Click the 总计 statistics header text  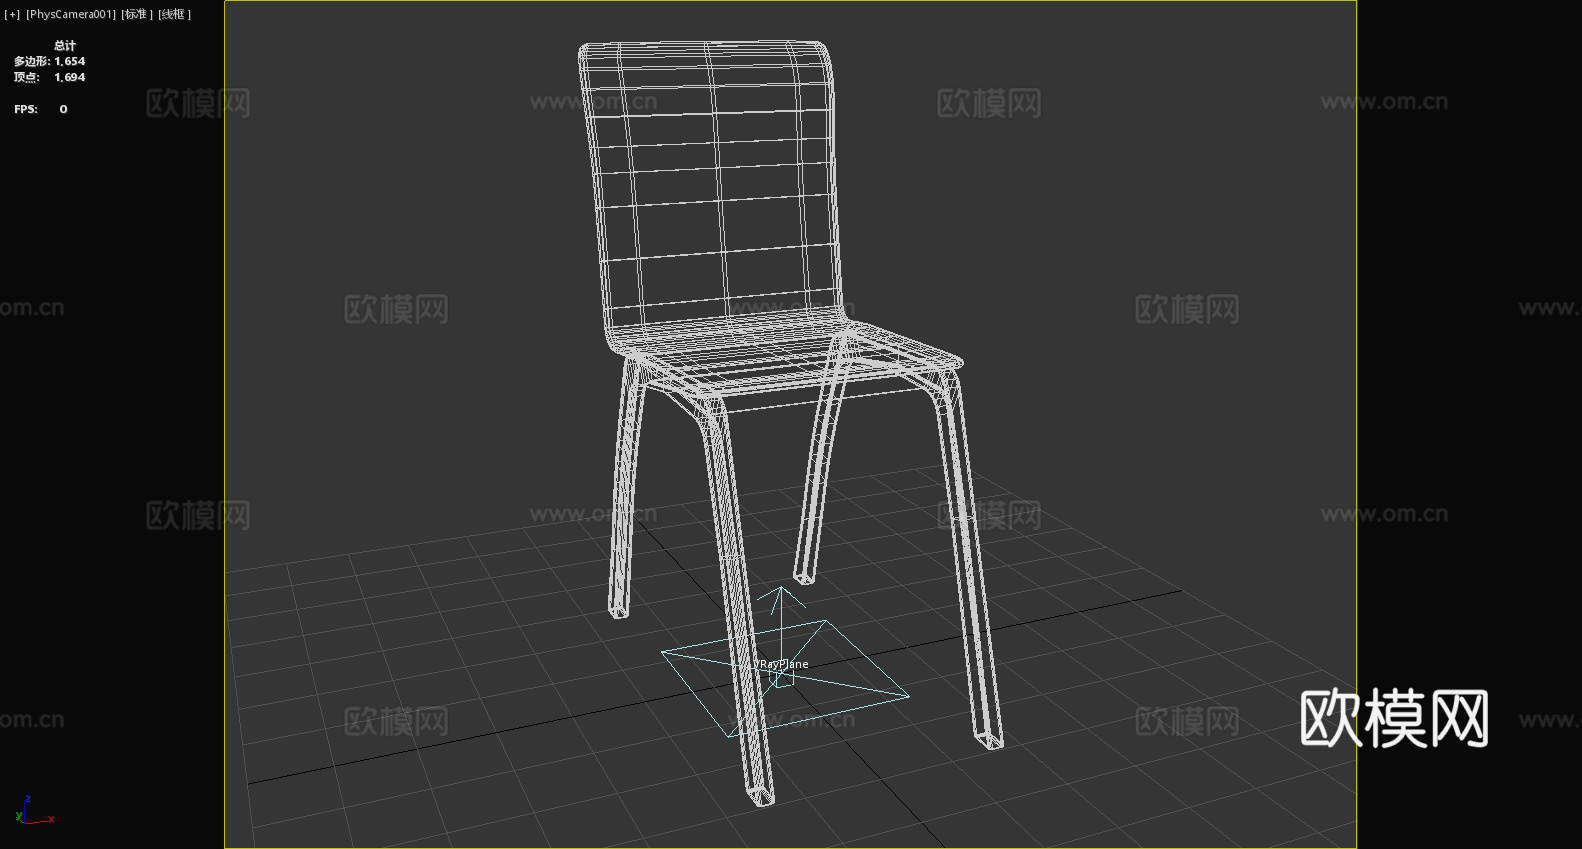pos(65,45)
